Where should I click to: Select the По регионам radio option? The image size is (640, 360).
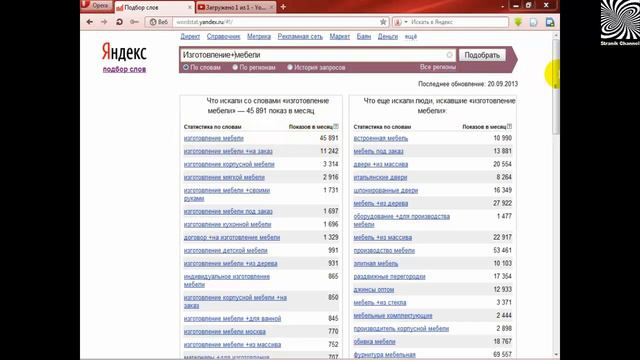coord(235,67)
